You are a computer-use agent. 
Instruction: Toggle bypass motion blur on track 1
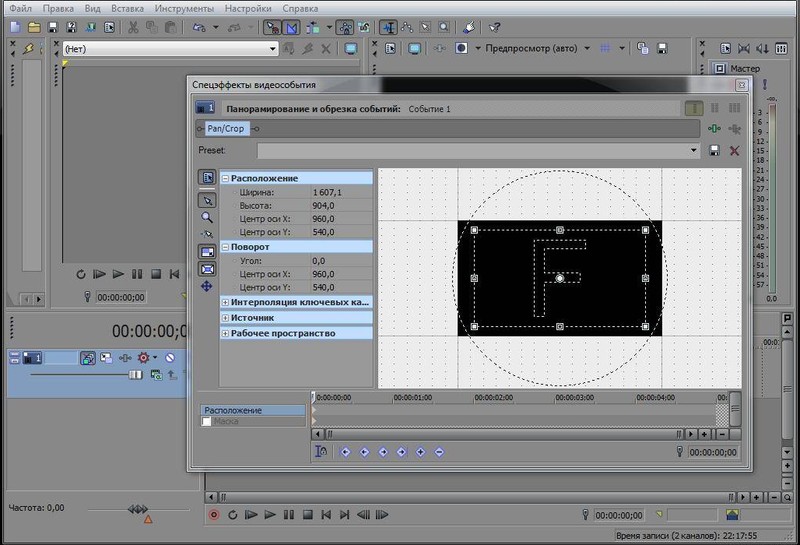[x=87, y=358]
